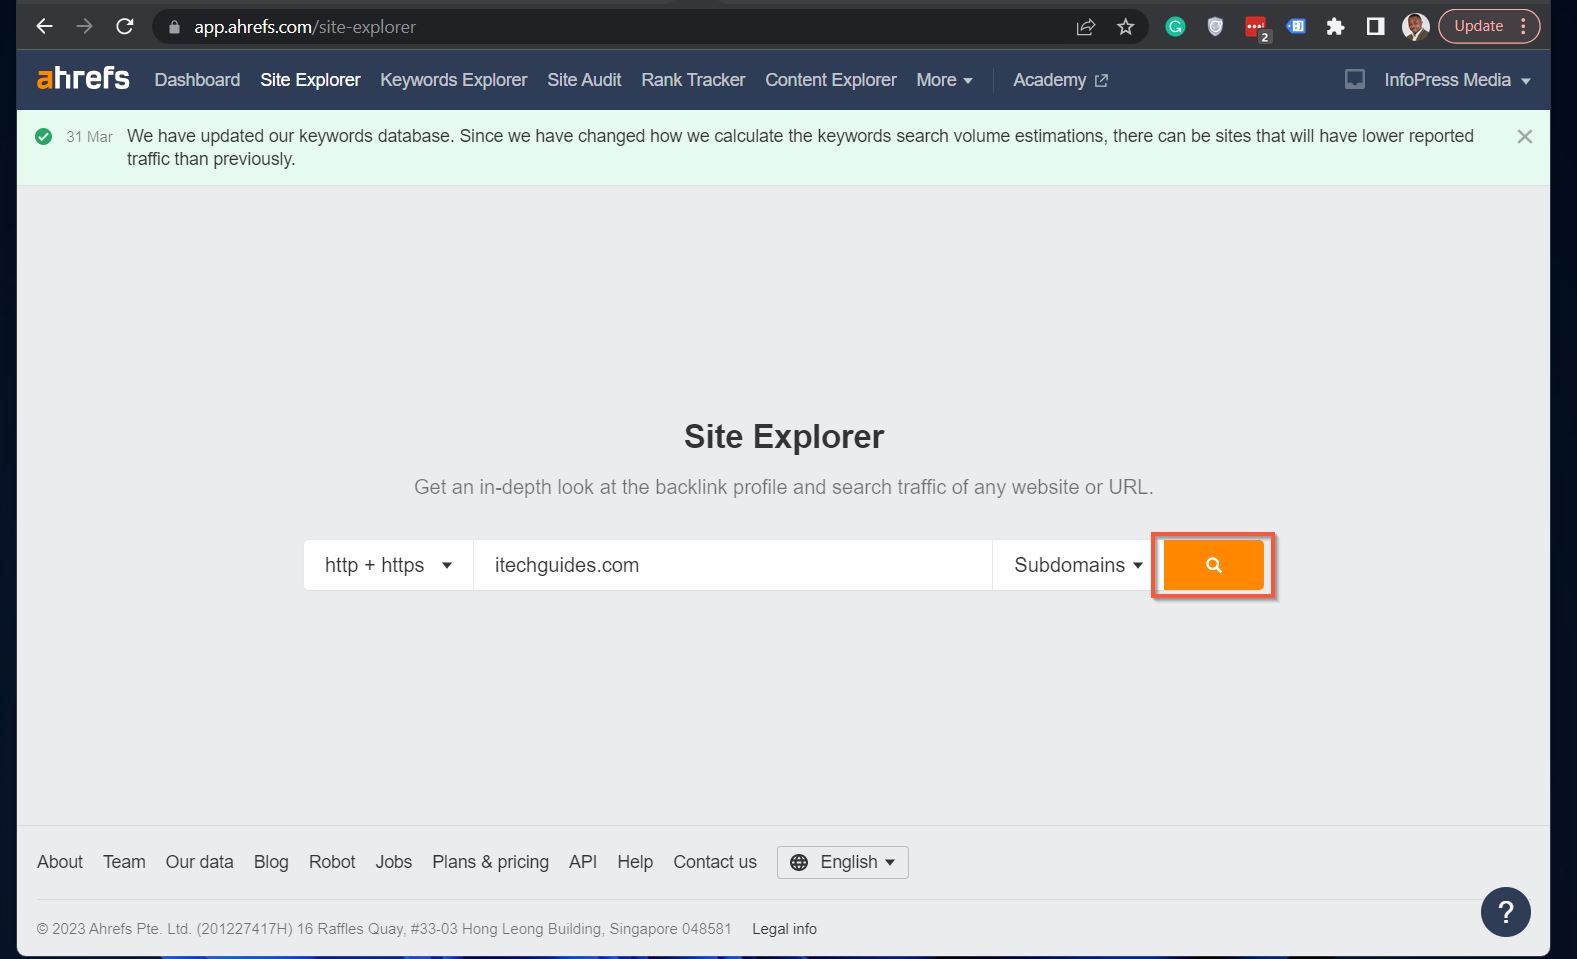The height and width of the screenshot is (959, 1577).
Task: Open the extensions puzzle piece menu
Action: [1335, 27]
